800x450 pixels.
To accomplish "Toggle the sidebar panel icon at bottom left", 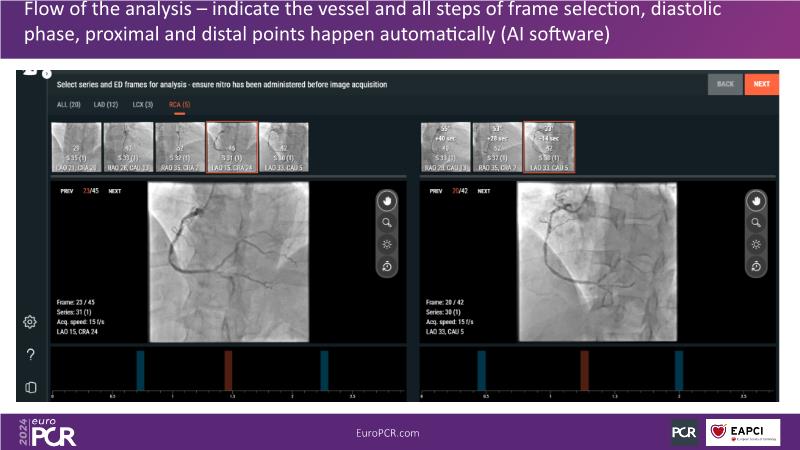I will click(x=31, y=387).
